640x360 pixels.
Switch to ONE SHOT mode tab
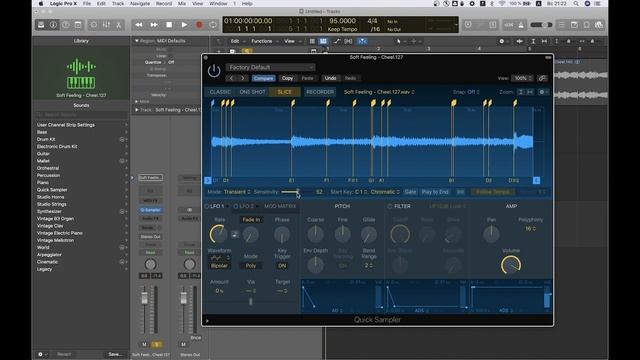pyautogui.click(x=252, y=92)
